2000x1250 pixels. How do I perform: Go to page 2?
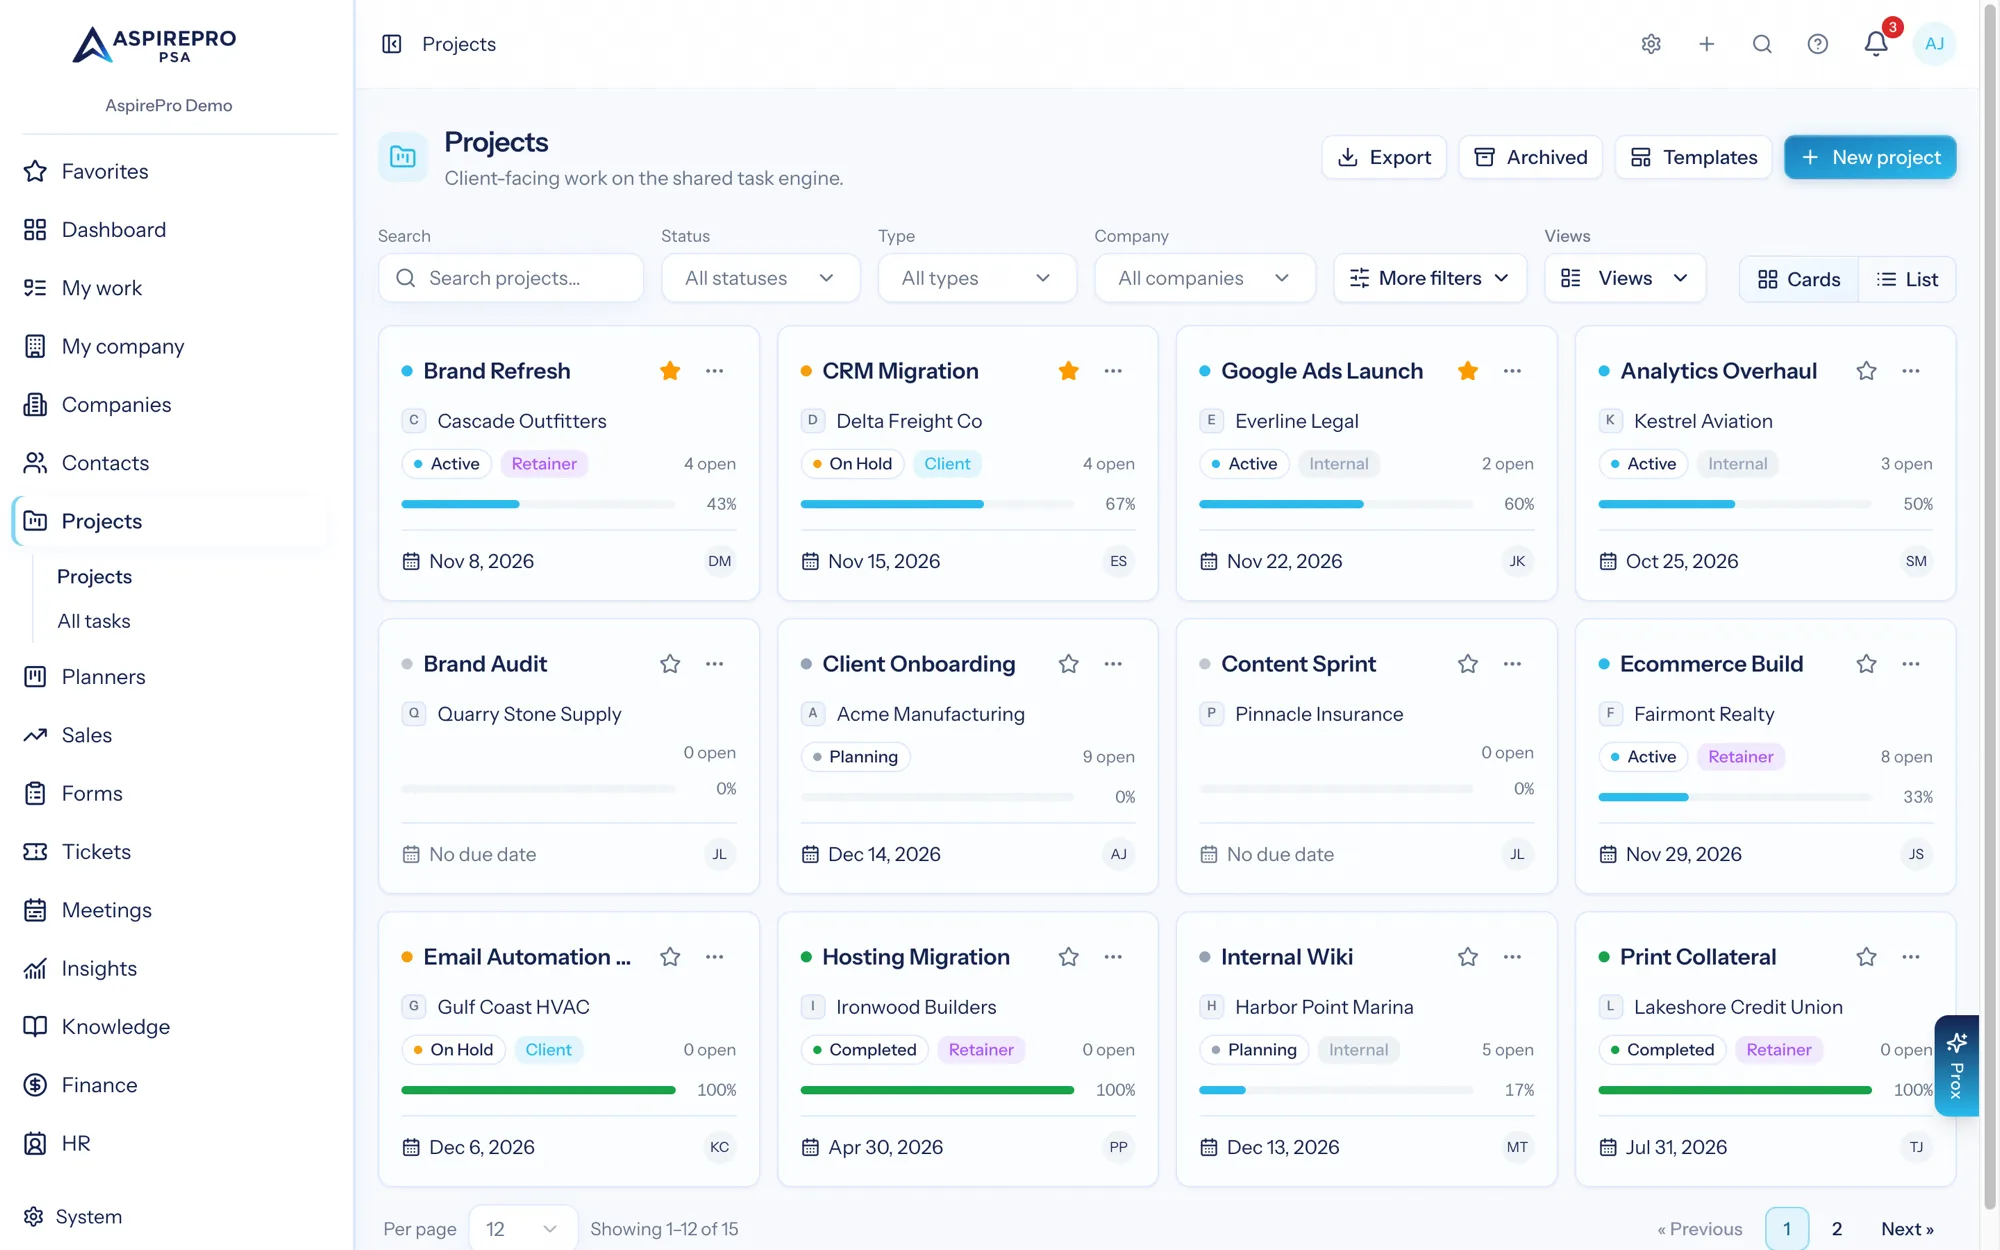[x=1836, y=1229]
